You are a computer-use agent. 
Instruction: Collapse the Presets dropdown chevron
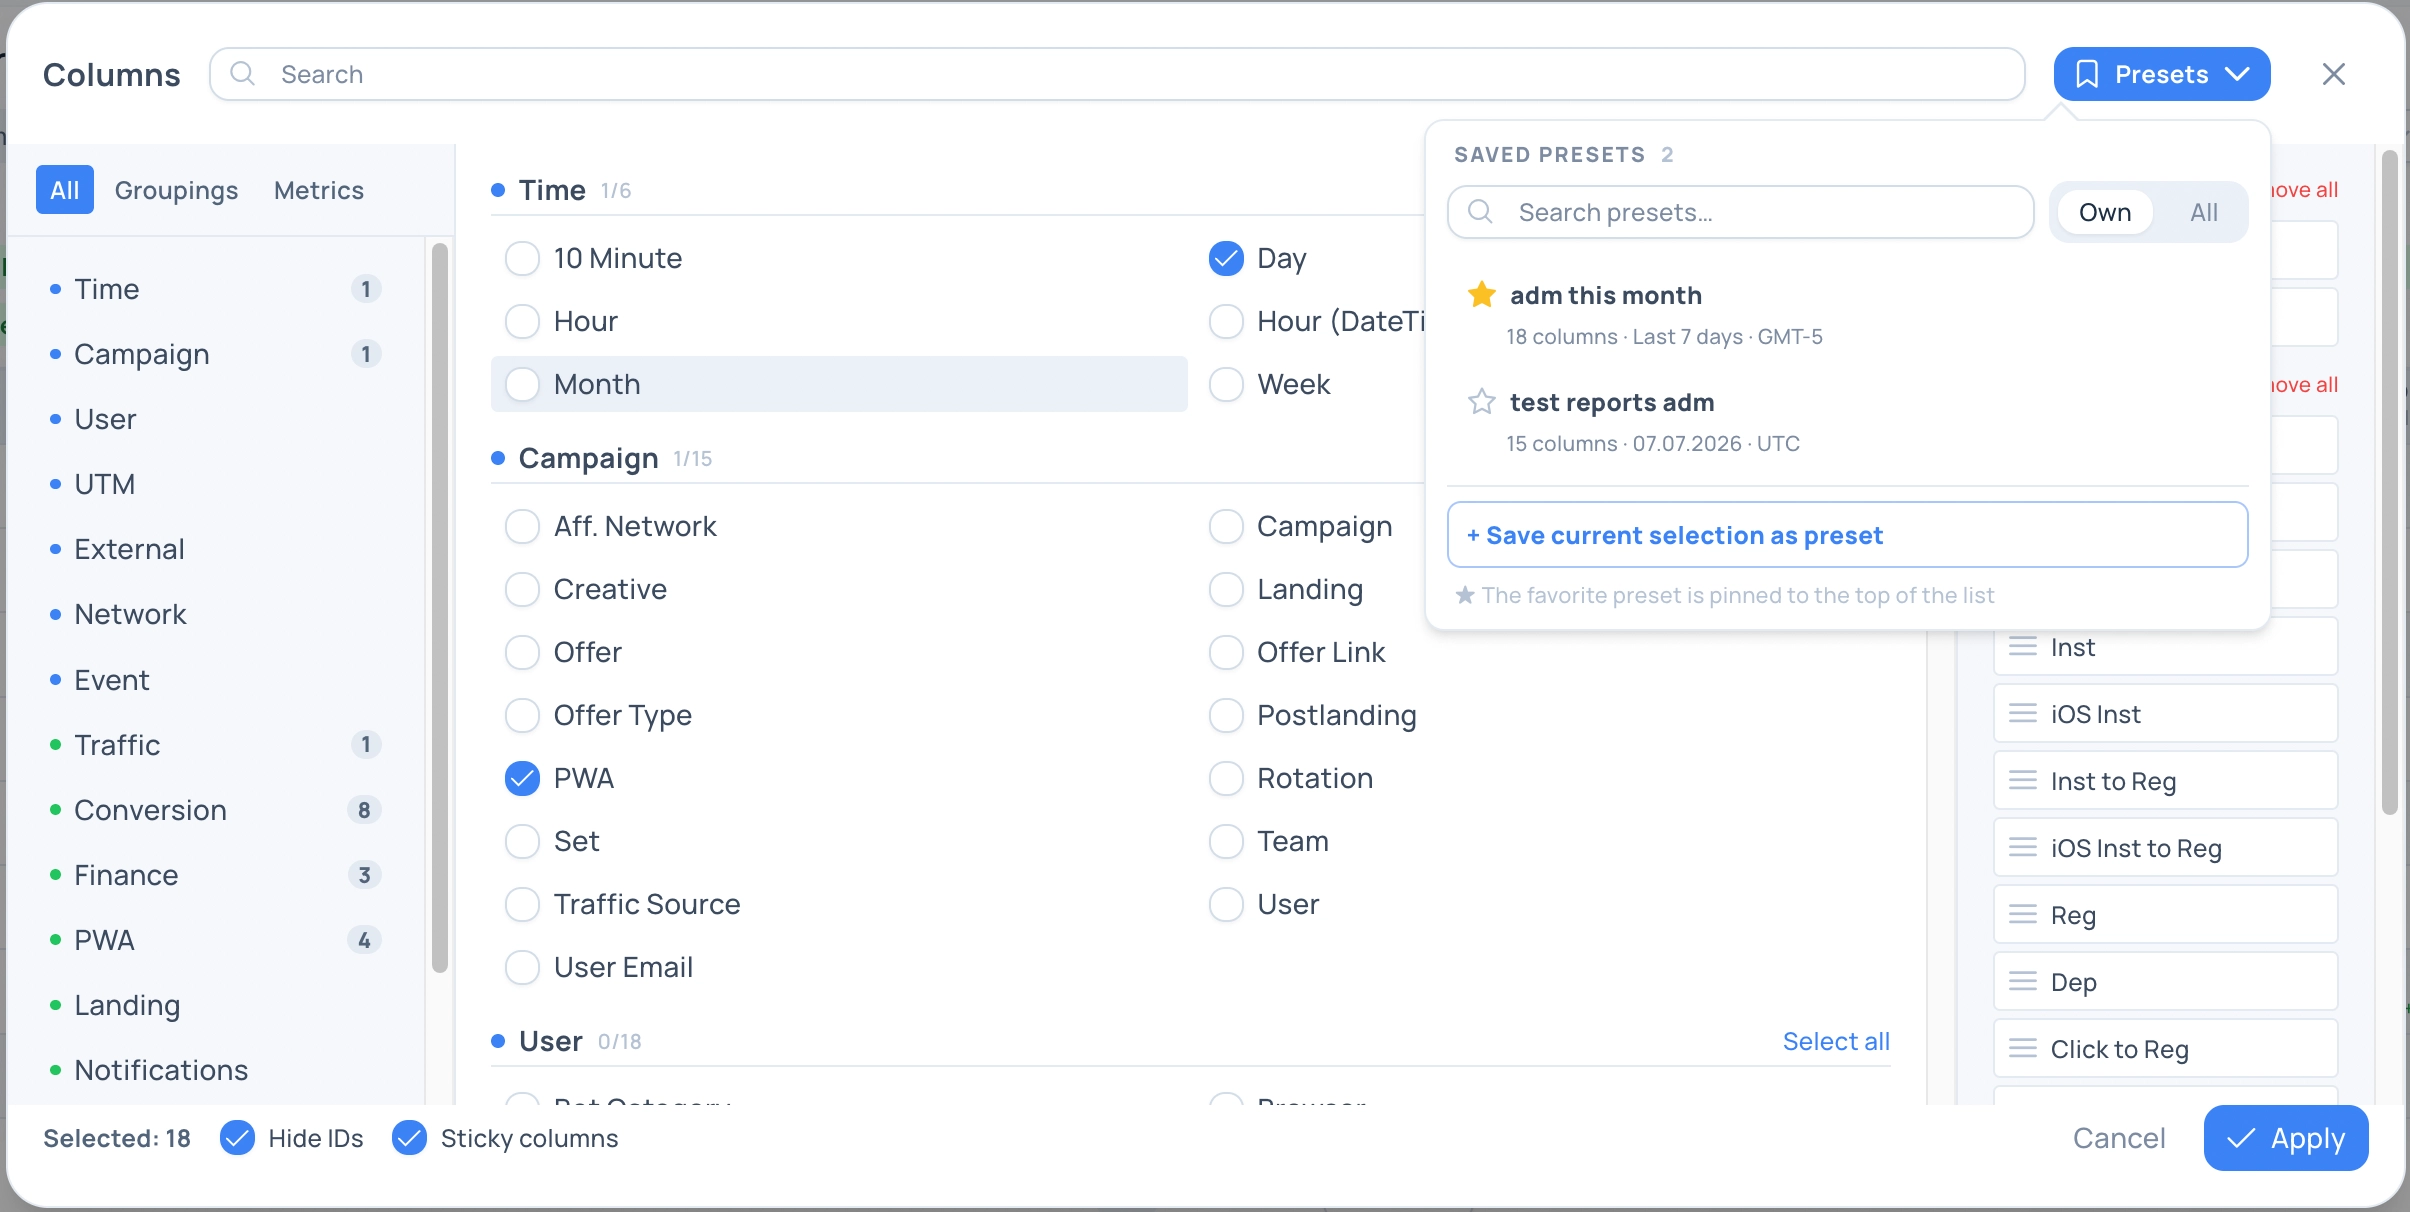point(2237,74)
